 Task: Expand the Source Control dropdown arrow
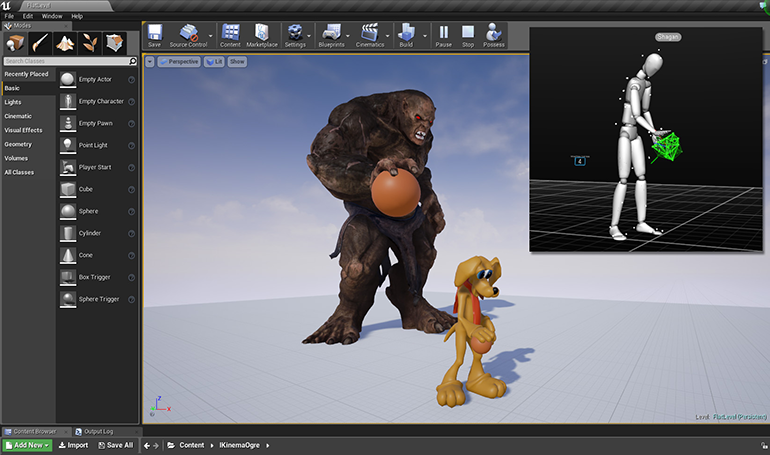pyautogui.click(x=211, y=36)
